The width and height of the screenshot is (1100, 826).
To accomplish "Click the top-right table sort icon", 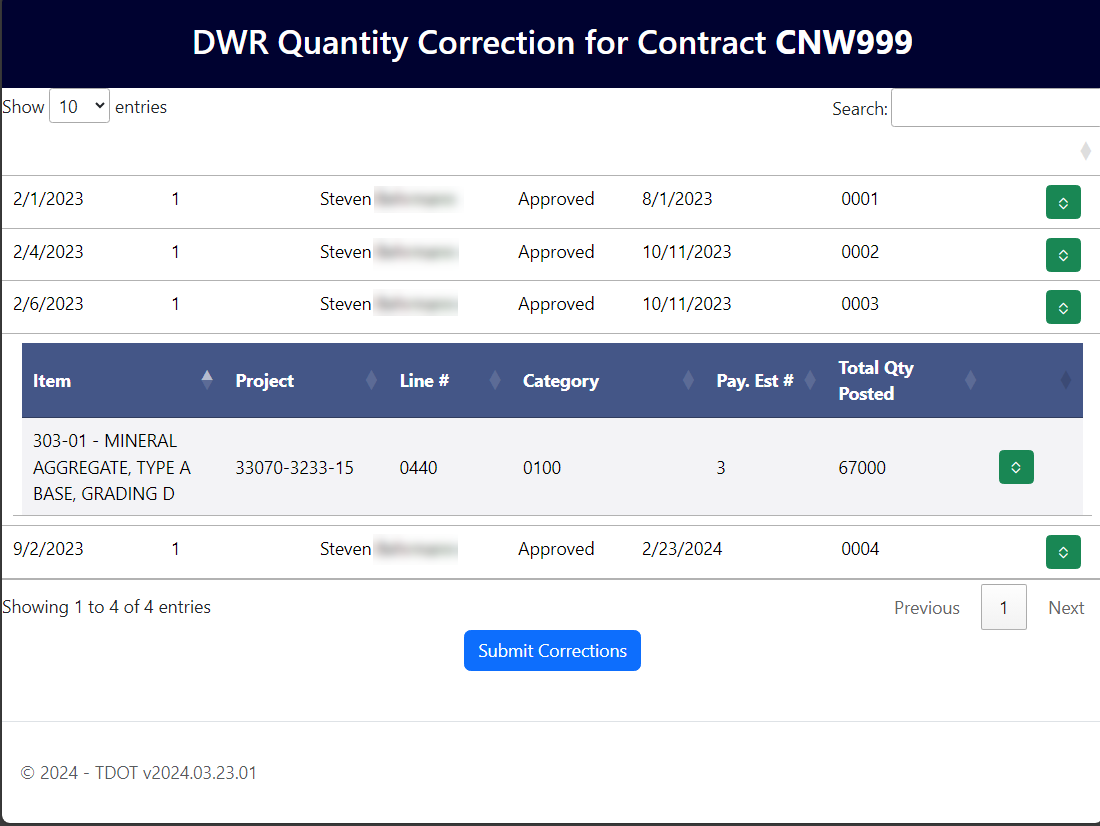I will pyautogui.click(x=1085, y=151).
